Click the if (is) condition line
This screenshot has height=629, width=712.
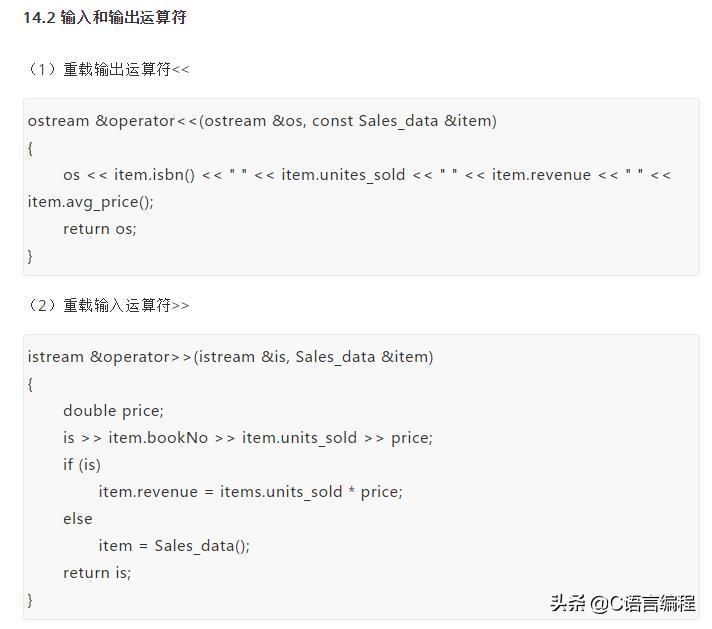click(82, 465)
